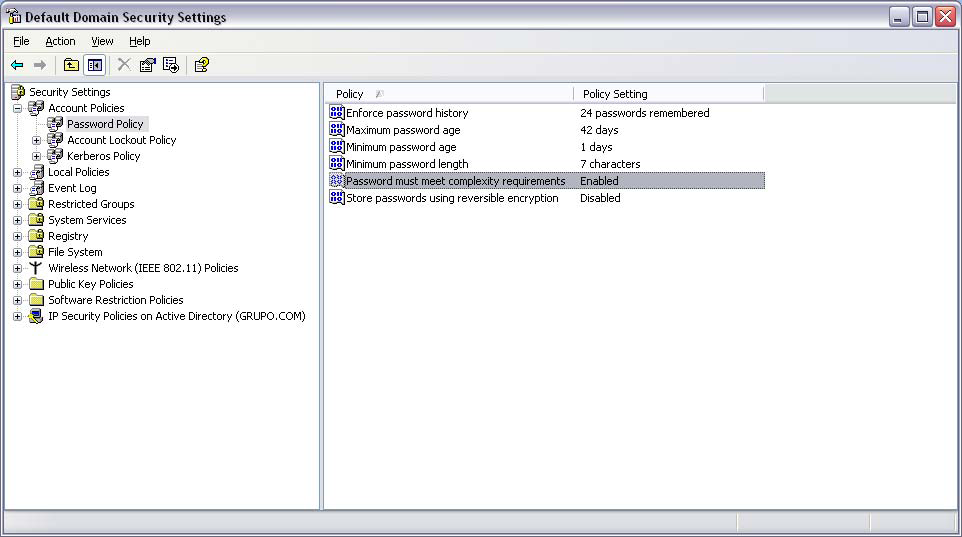Open the File menu
962x537 pixels.
tap(21, 41)
